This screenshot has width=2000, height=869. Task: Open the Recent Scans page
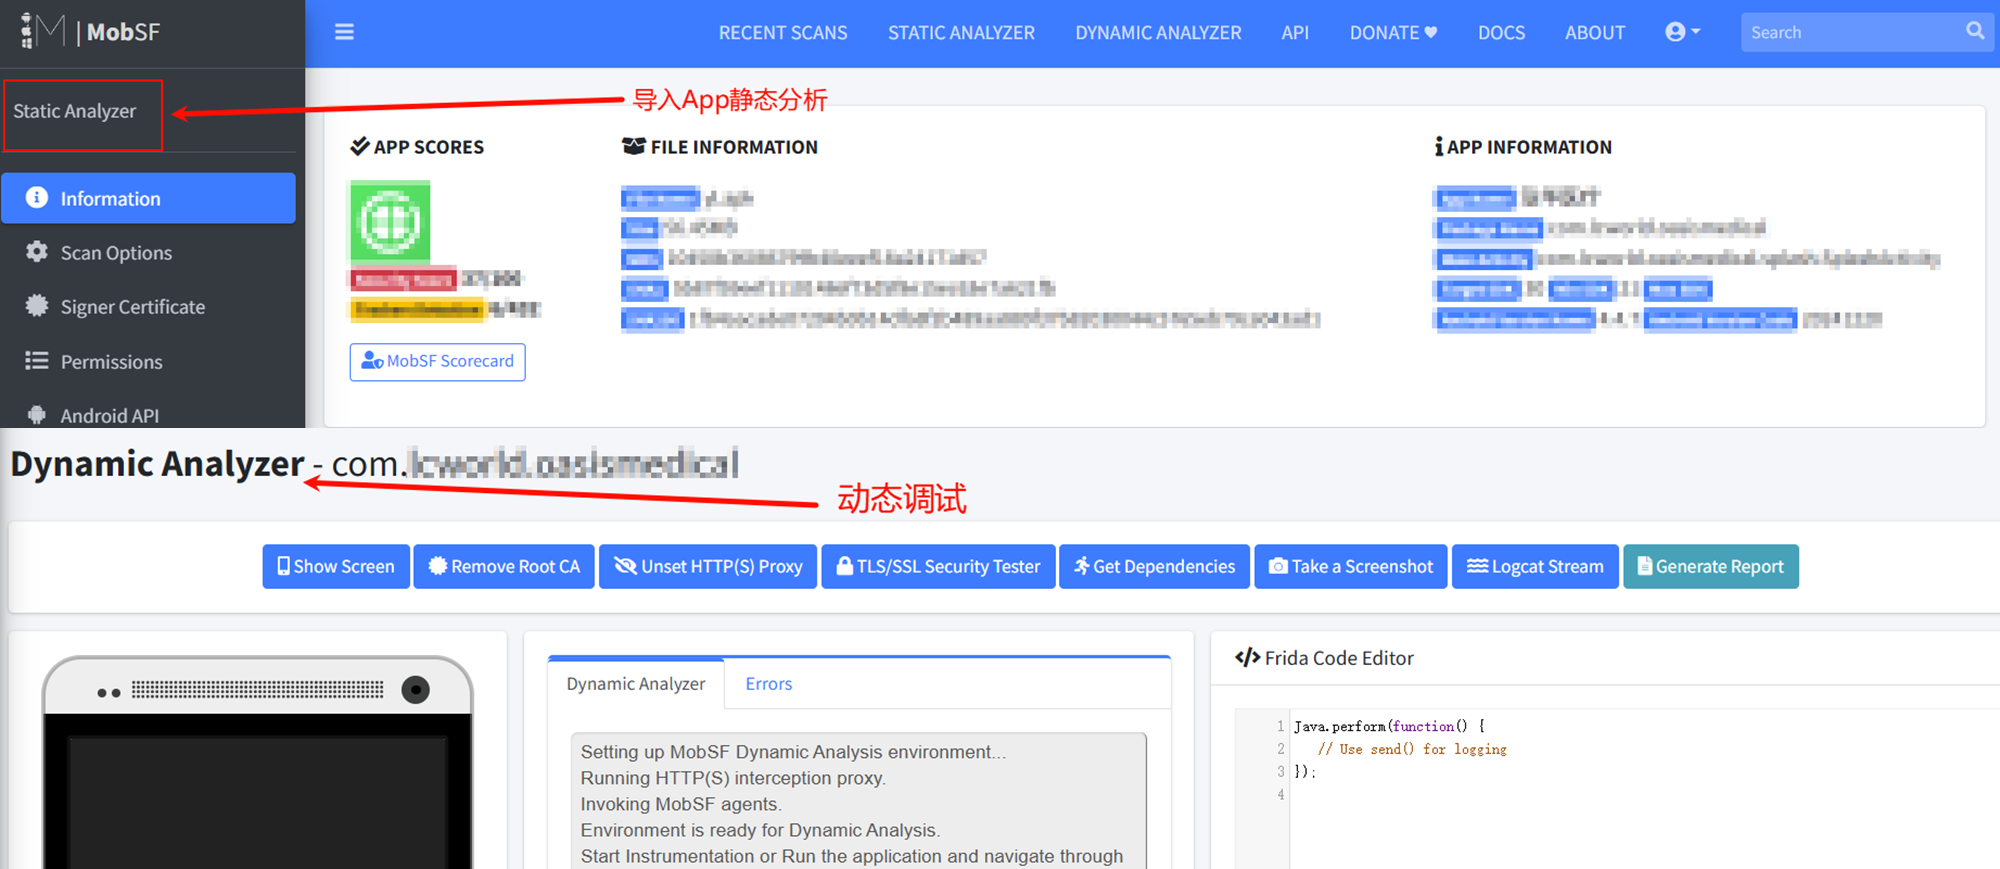click(783, 32)
